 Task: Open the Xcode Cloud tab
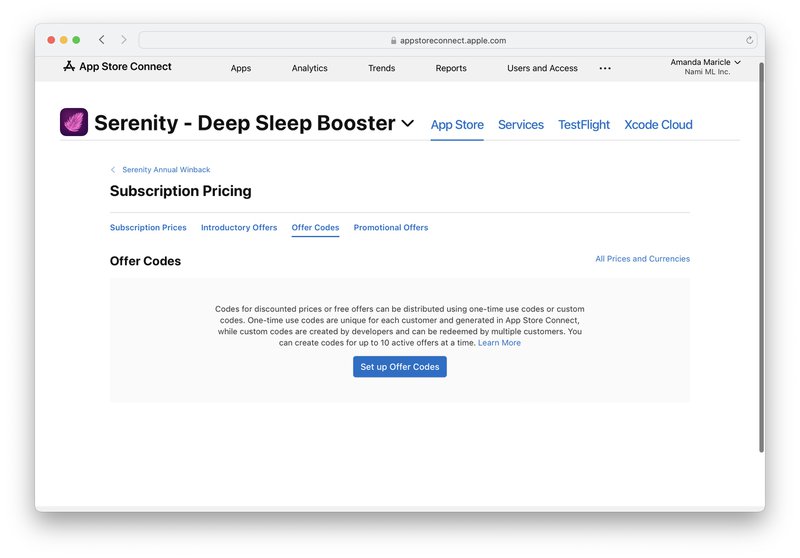tap(658, 124)
